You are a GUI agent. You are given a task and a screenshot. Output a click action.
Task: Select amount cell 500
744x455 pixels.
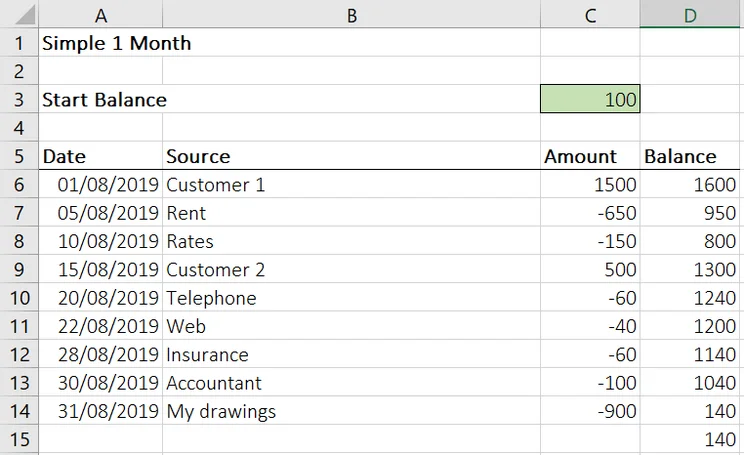pyautogui.click(x=590, y=269)
